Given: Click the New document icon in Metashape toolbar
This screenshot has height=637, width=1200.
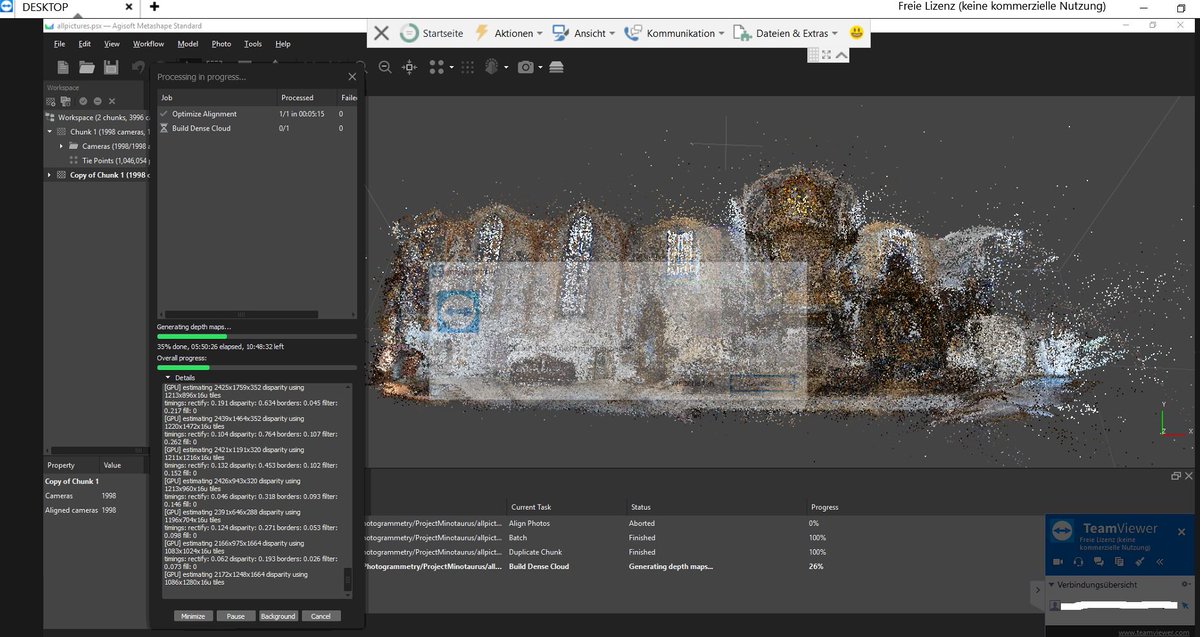Looking at the screenshot, I should coord(63,67).
